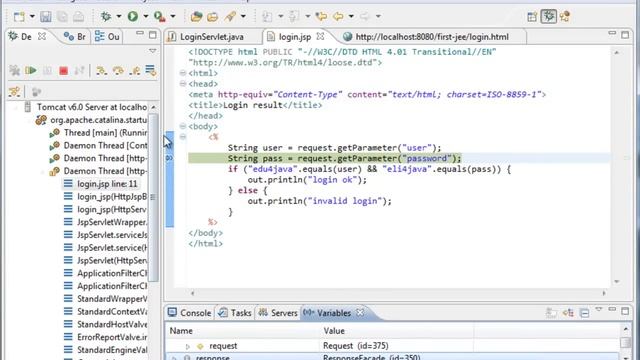Click the Debug view vertical scrollbar
The height and width of the screenshot is (360, 640).
(x=153, y=197)
